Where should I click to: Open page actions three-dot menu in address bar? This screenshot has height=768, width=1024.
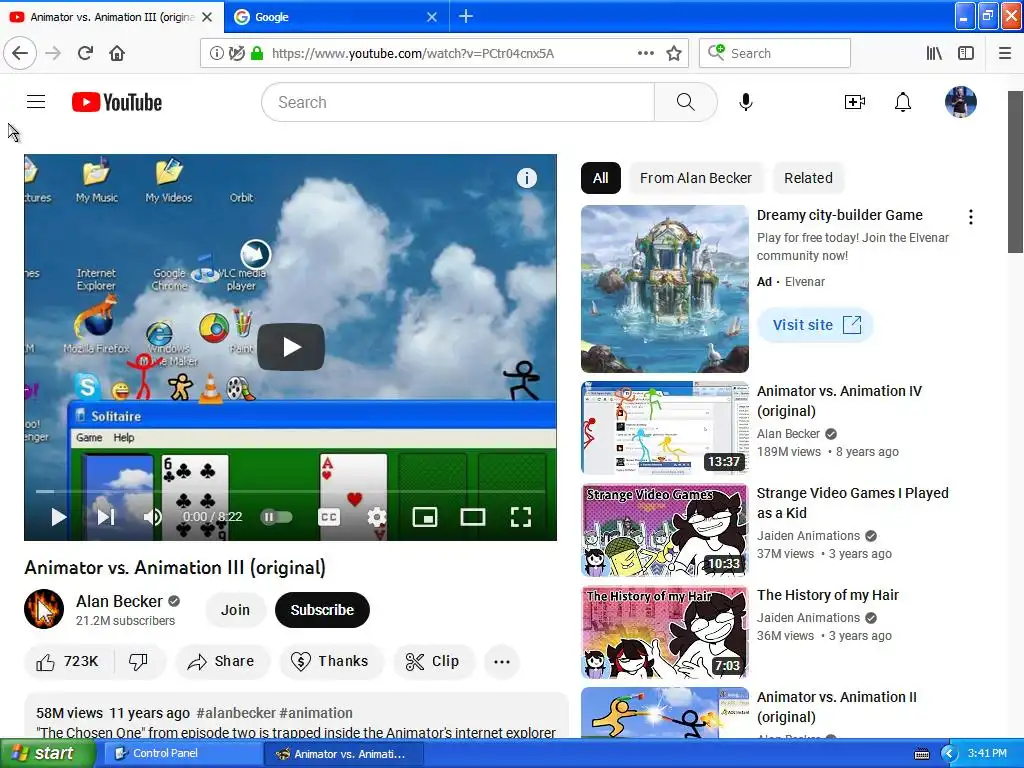[x=645, y=53]
